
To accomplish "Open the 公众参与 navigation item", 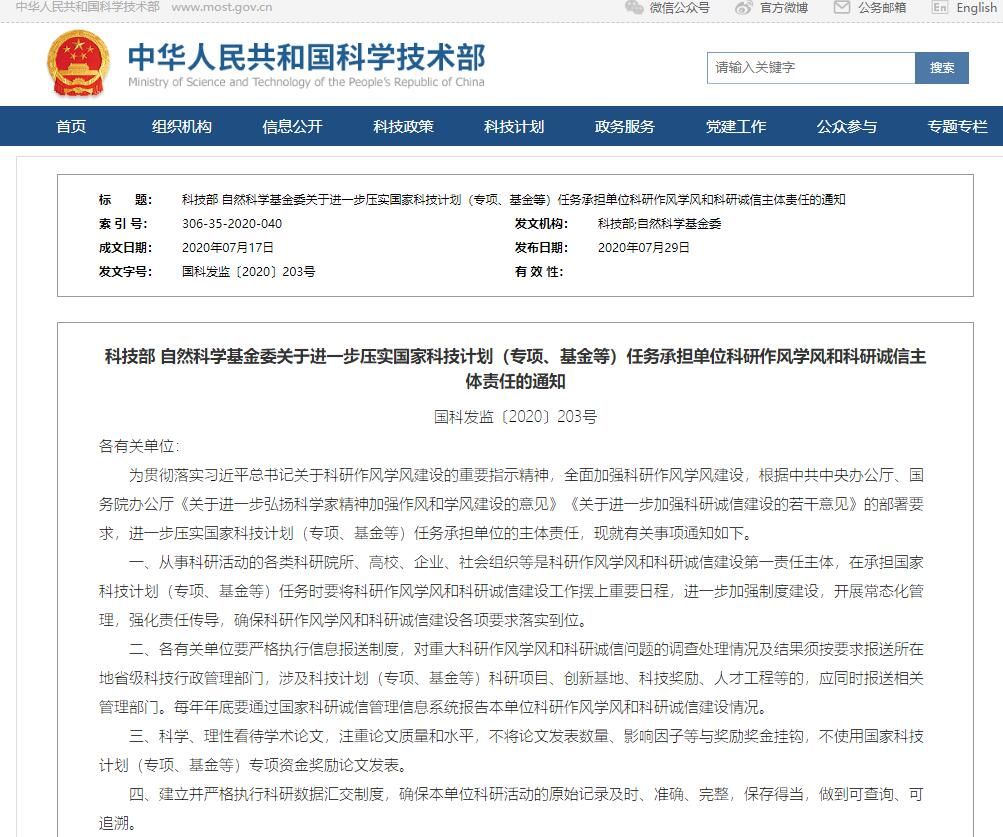I will point(846,127).
